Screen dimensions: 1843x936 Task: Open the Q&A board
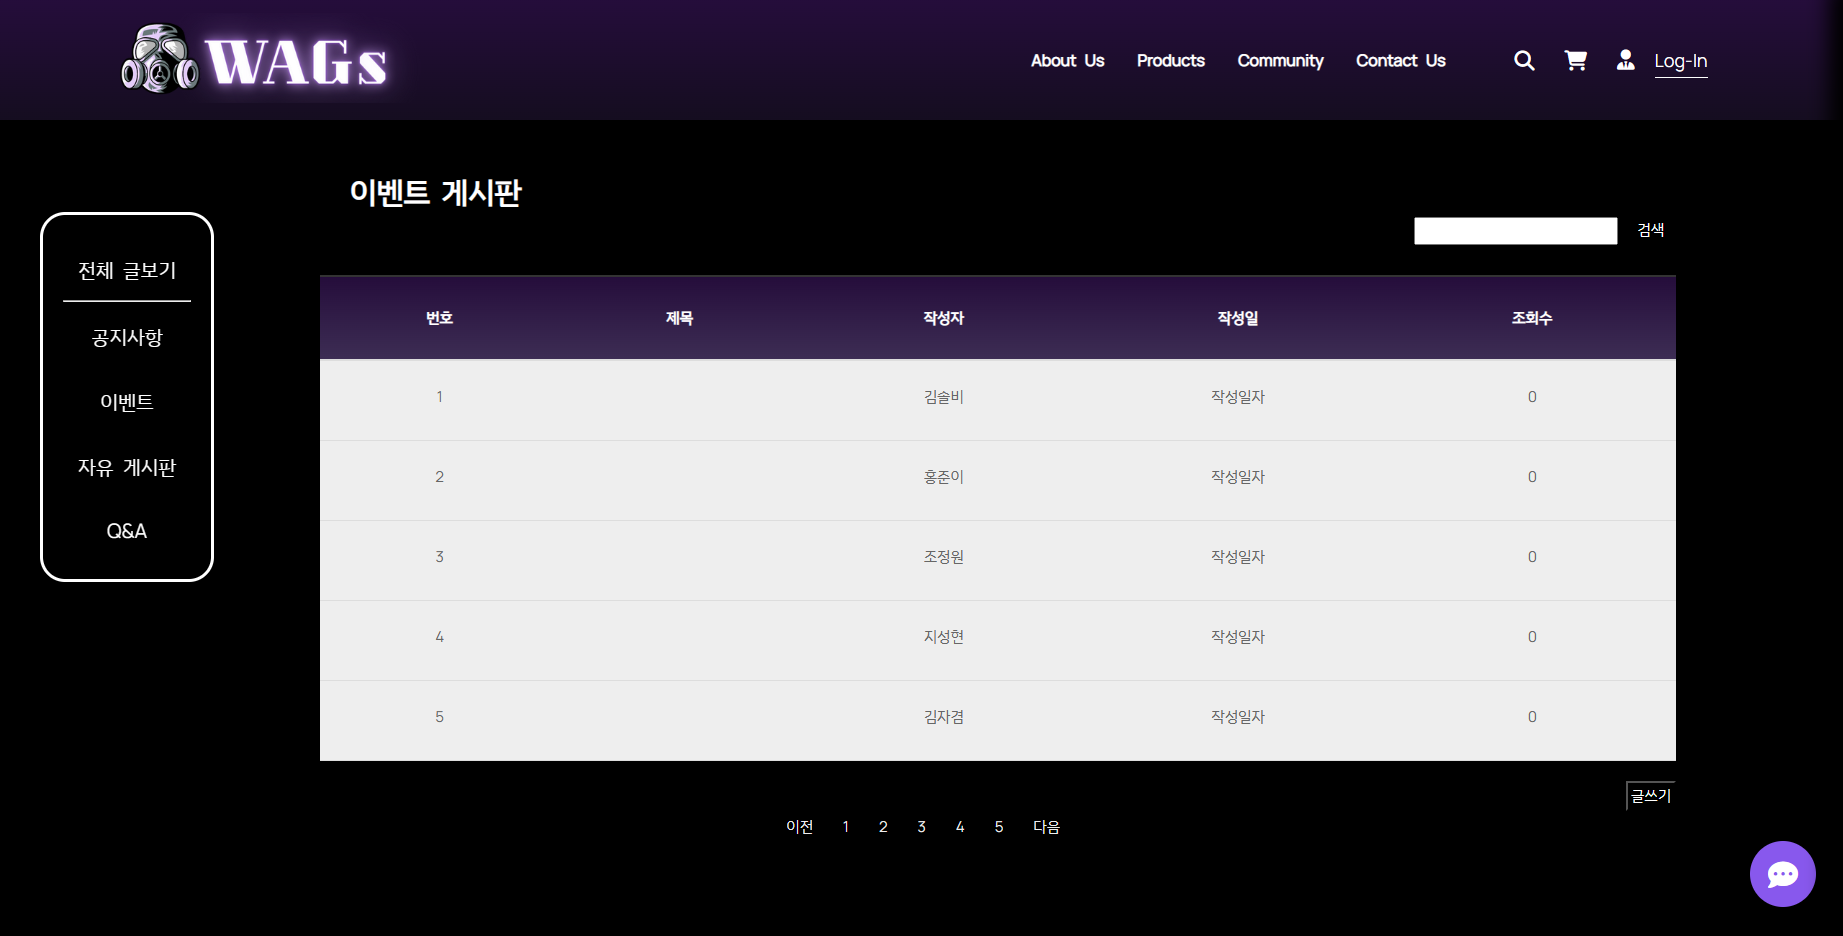(126, 531)
